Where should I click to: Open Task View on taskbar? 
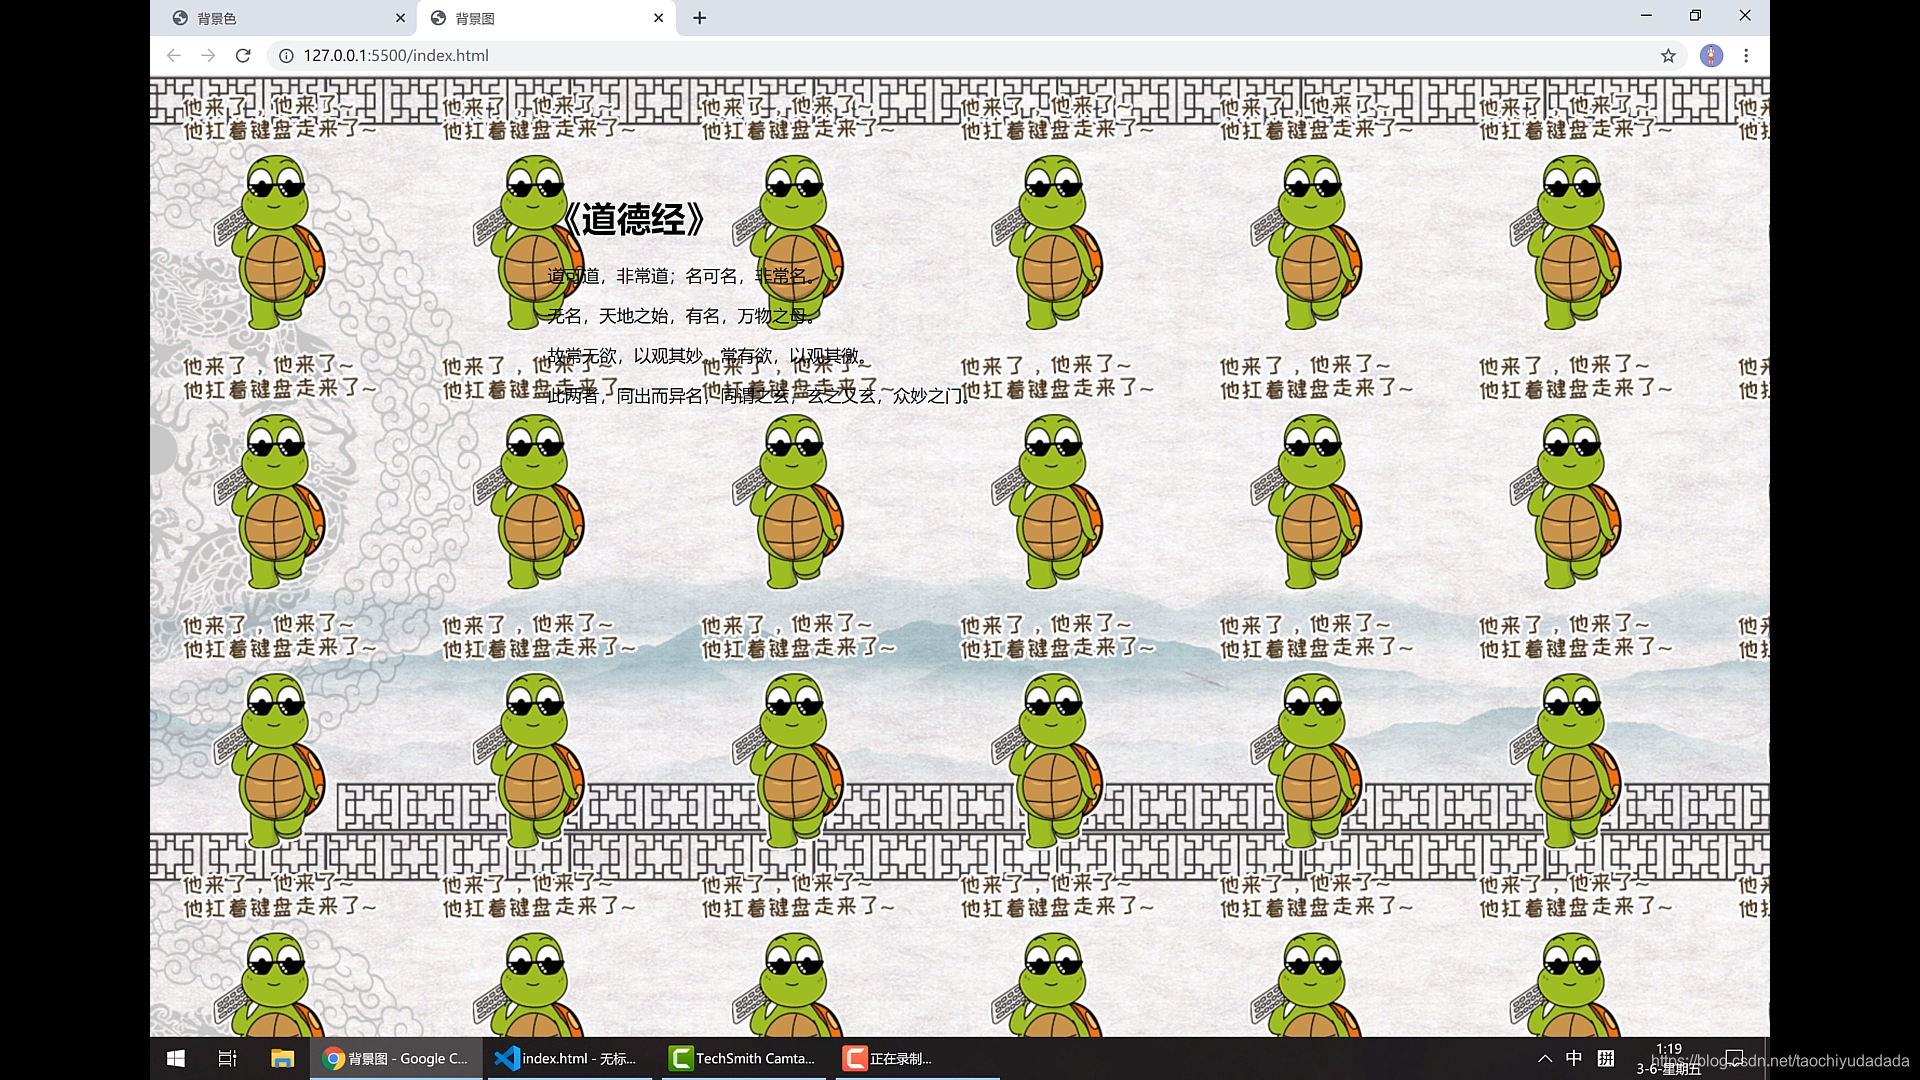coord(228,1058)
